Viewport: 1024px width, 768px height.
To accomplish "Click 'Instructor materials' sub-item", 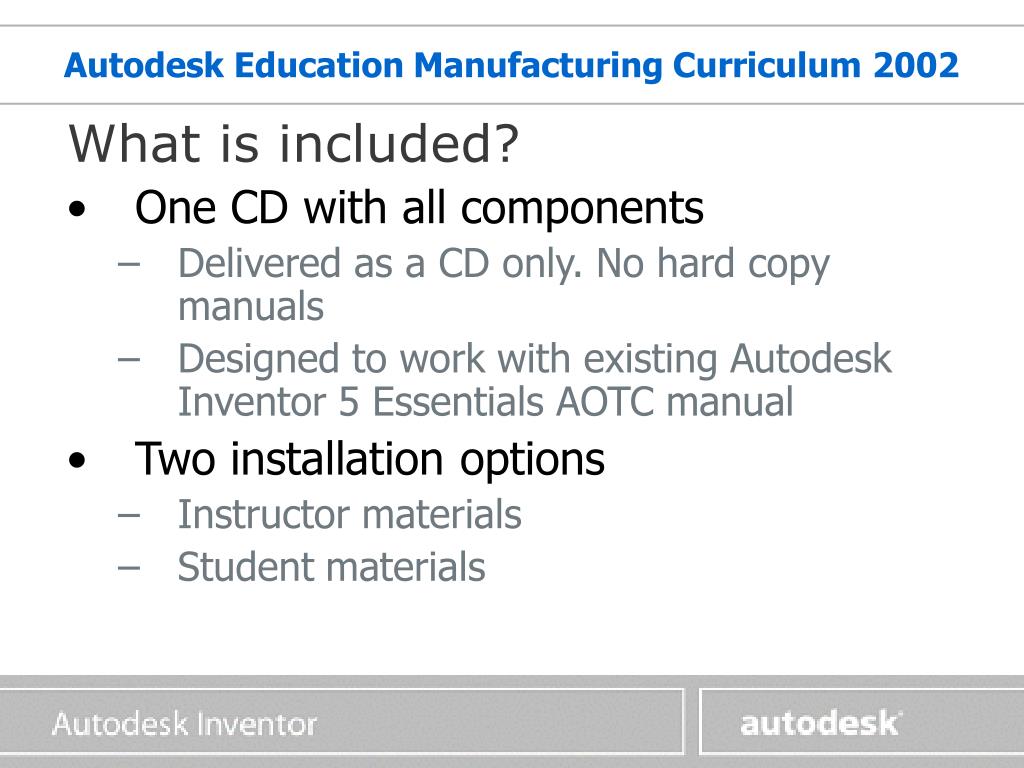I will [x=349, y=515].
